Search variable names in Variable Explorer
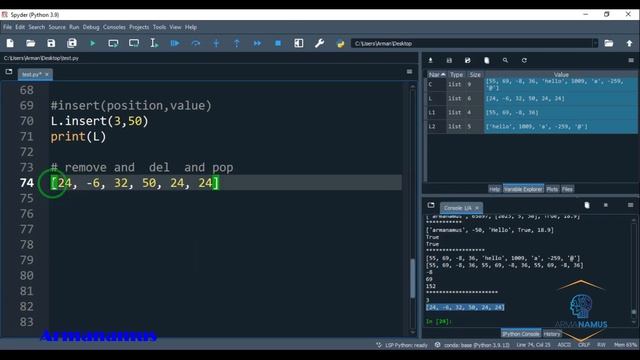 (x=505, y=60)
